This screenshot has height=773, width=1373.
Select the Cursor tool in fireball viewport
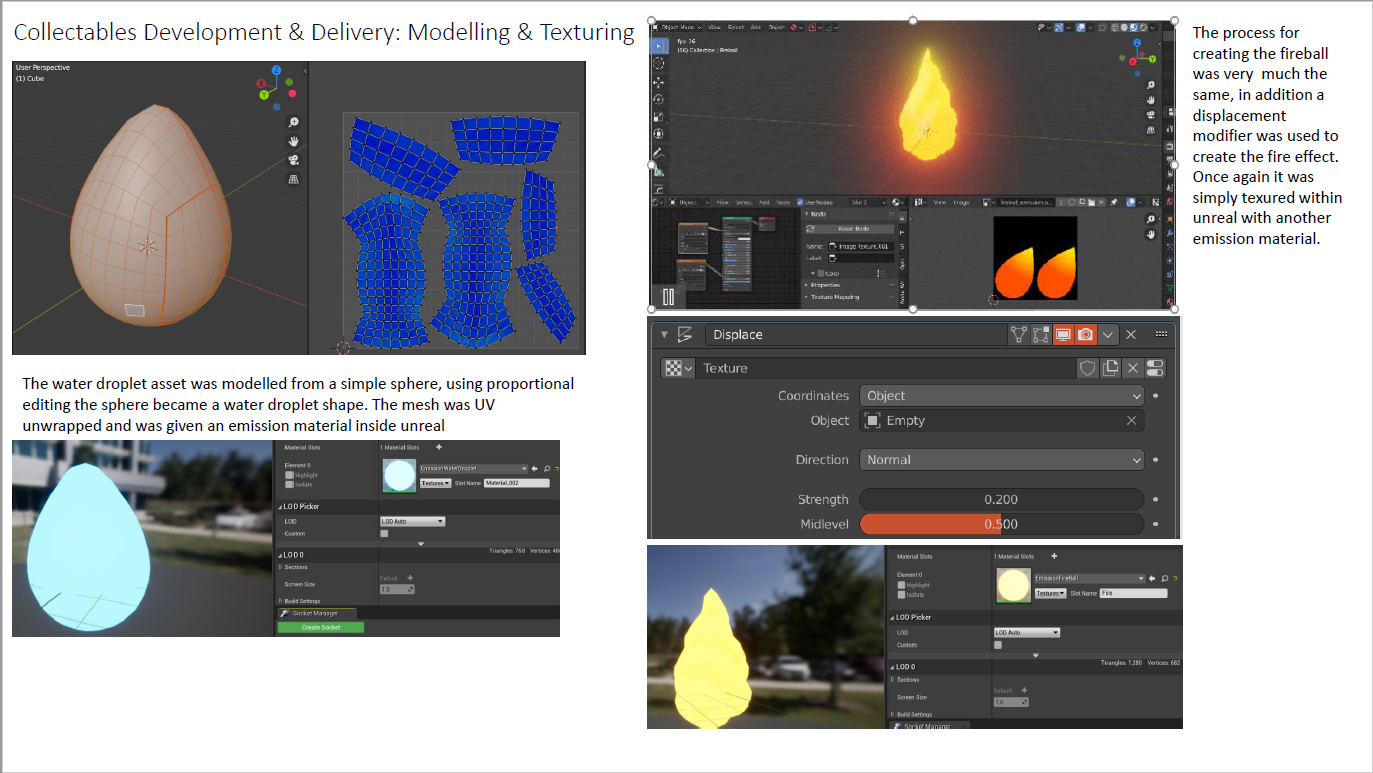click(658, 63)
